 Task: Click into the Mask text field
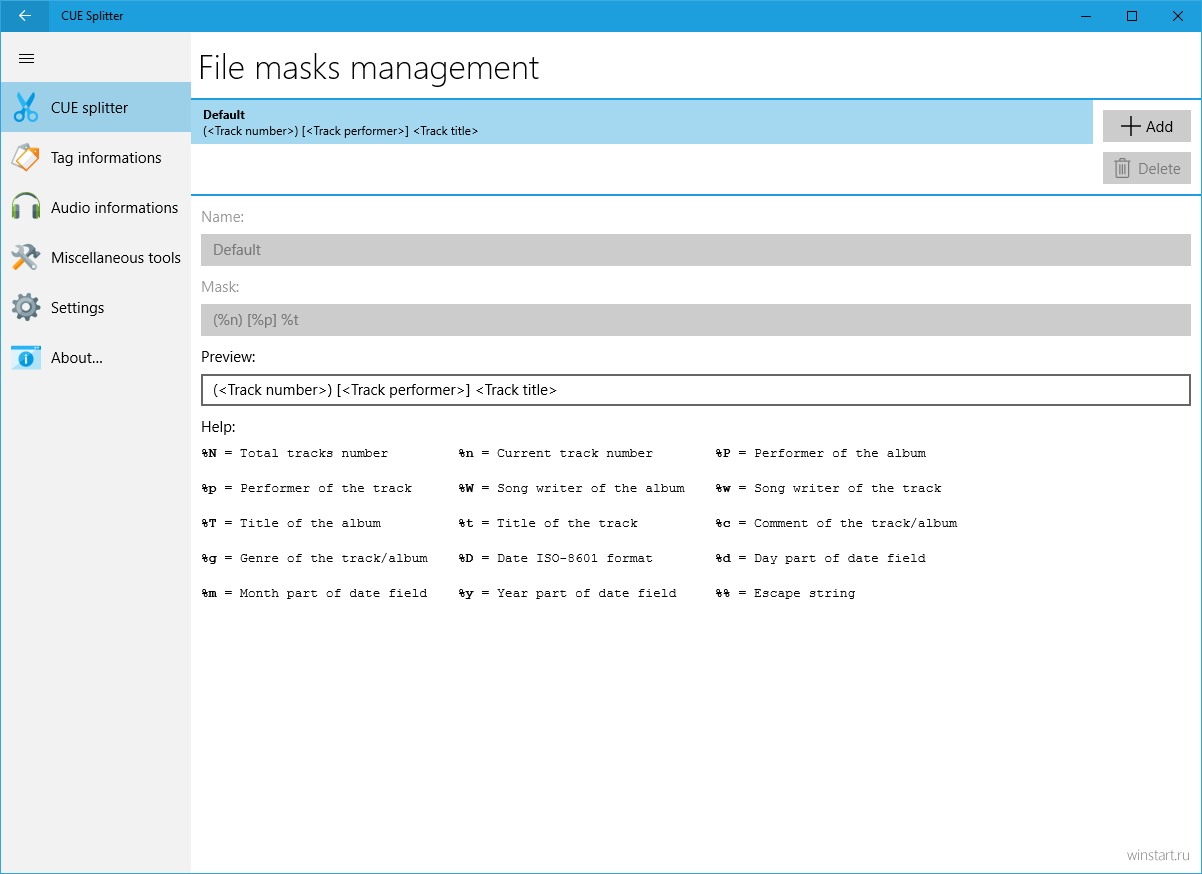pyautogui.click(x=695, y=320)
